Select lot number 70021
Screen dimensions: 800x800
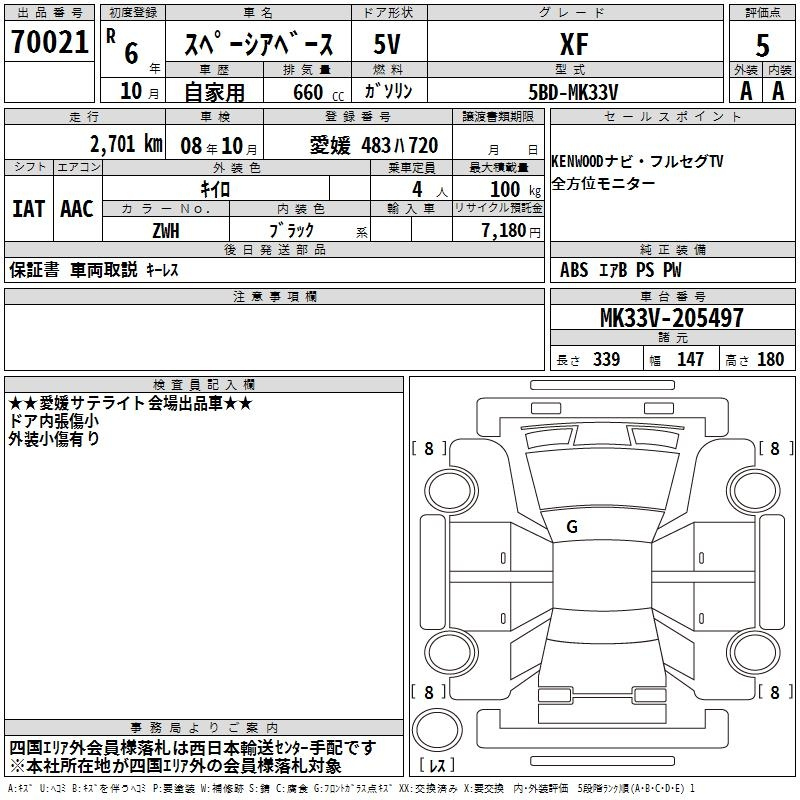click(x=49, y=43)
